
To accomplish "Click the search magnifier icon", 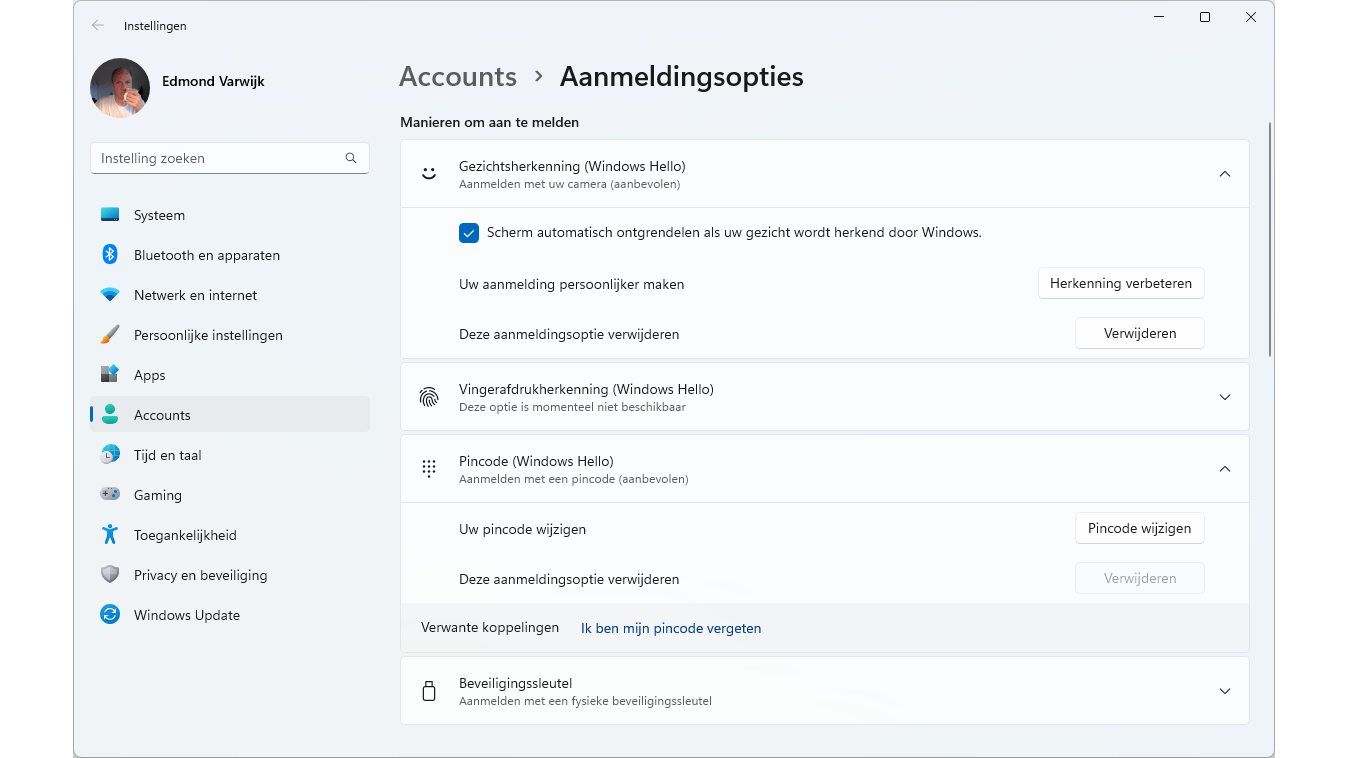I will [x=351, y=158].
